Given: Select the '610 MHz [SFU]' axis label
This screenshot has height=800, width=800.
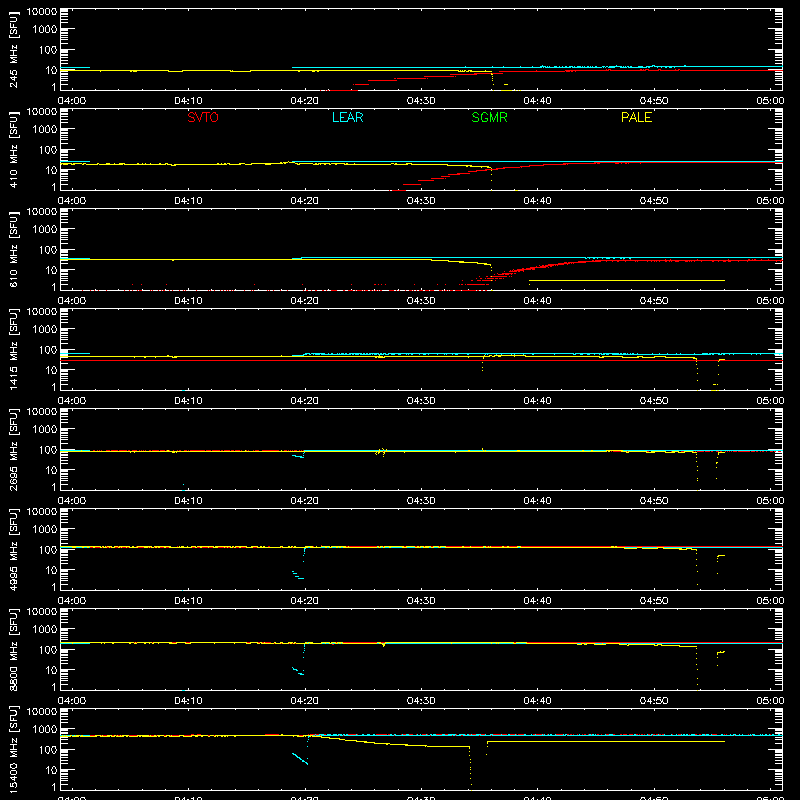Looking at the screenshot, I should pos(14,249).
